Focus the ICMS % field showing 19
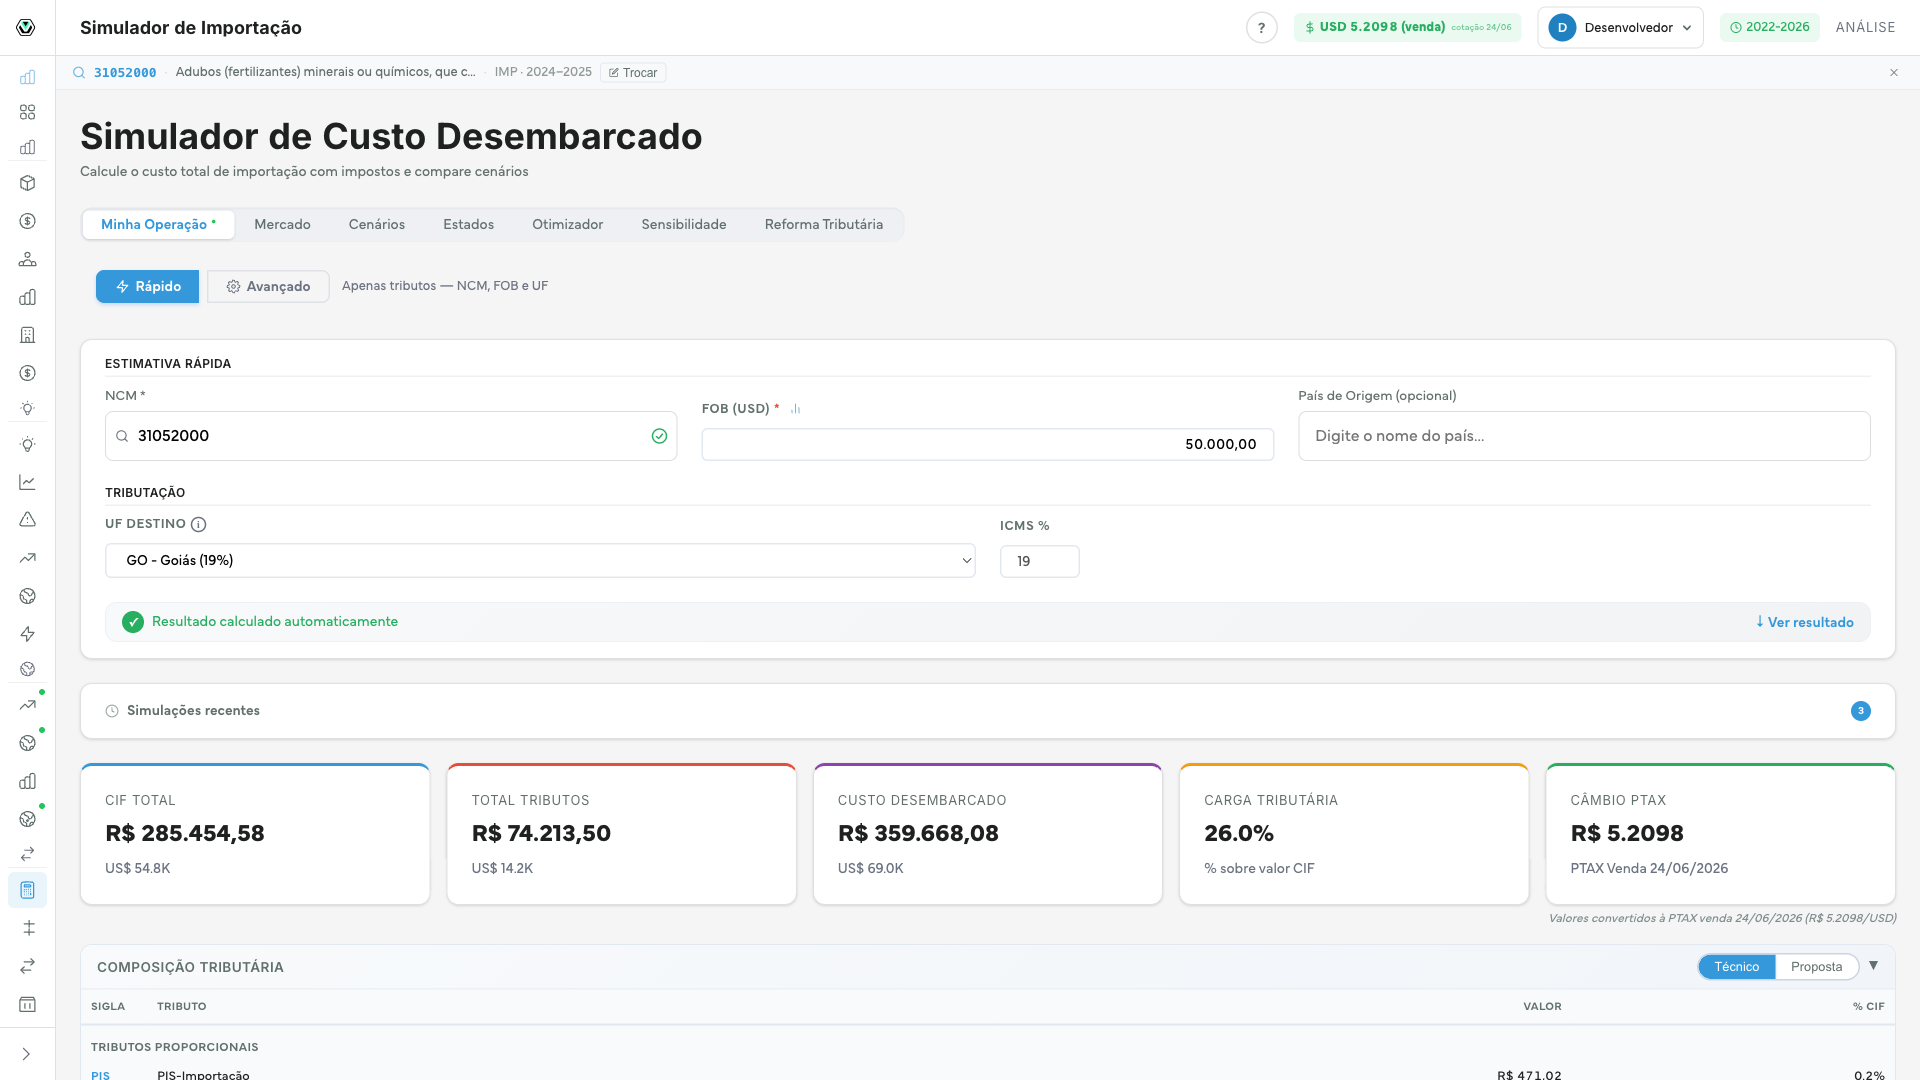 (1039, 561)
